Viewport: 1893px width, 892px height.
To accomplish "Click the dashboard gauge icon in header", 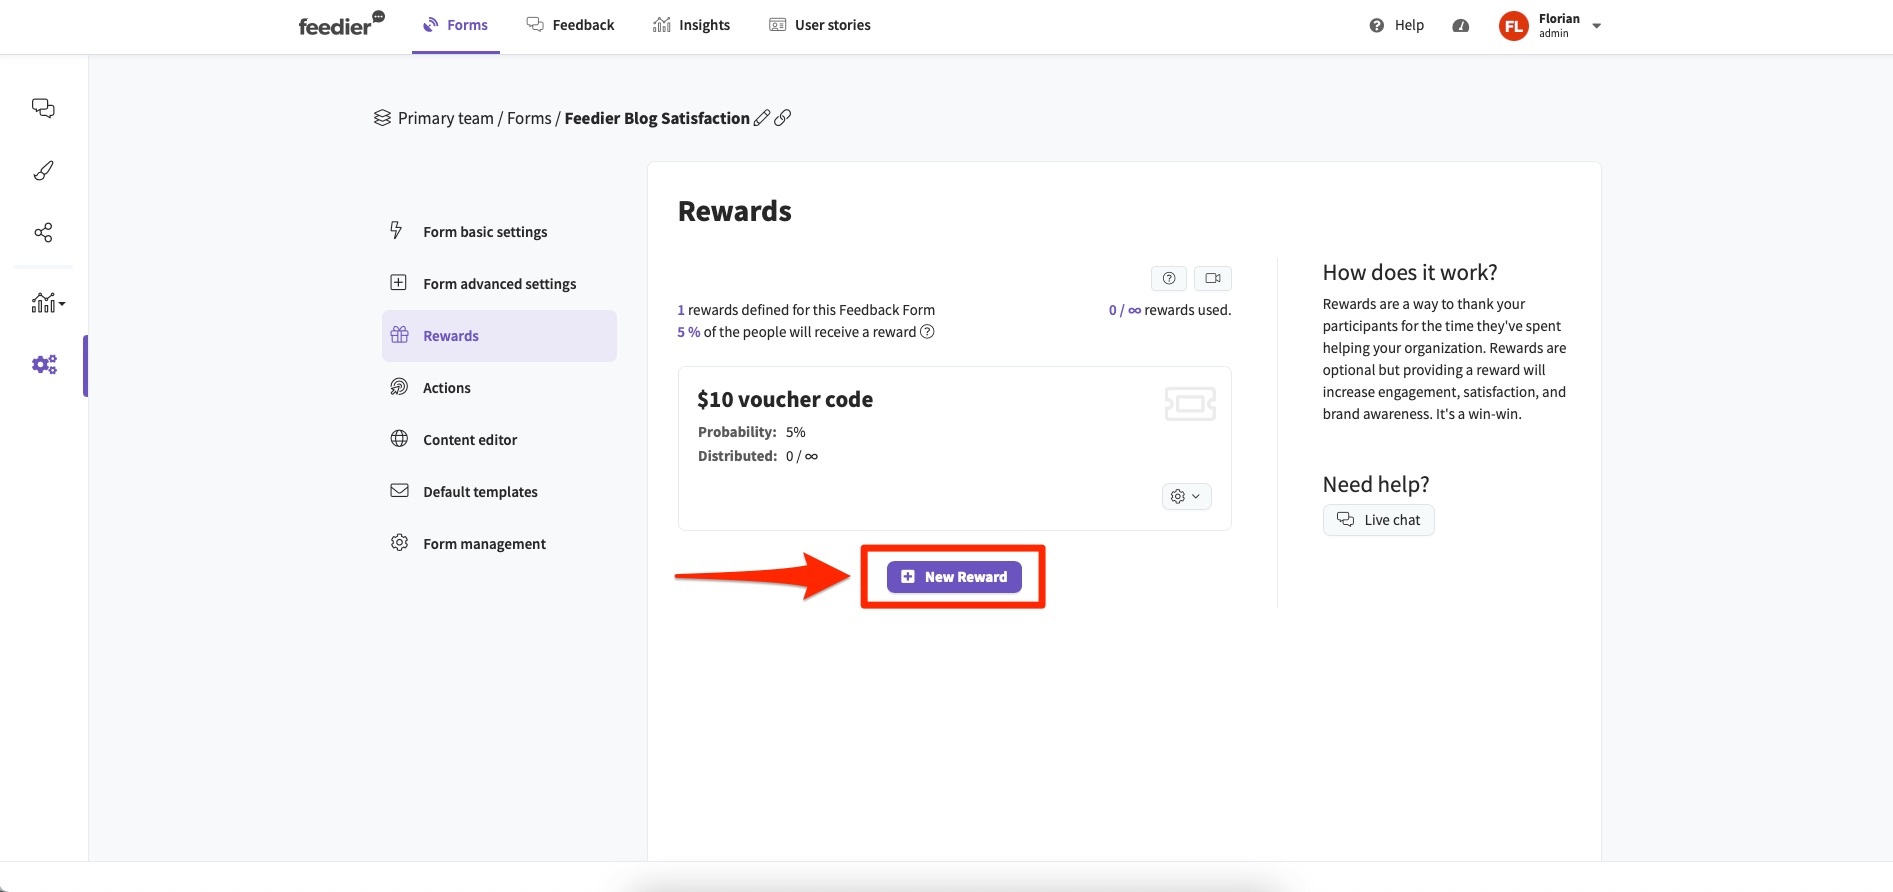I will (1461, 26).
